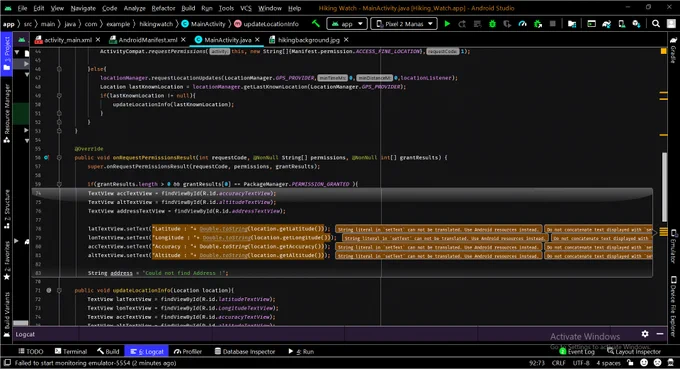Click the Apply Code Changes icon
This screenshot has height=369, width=680.
coord(477,24)
